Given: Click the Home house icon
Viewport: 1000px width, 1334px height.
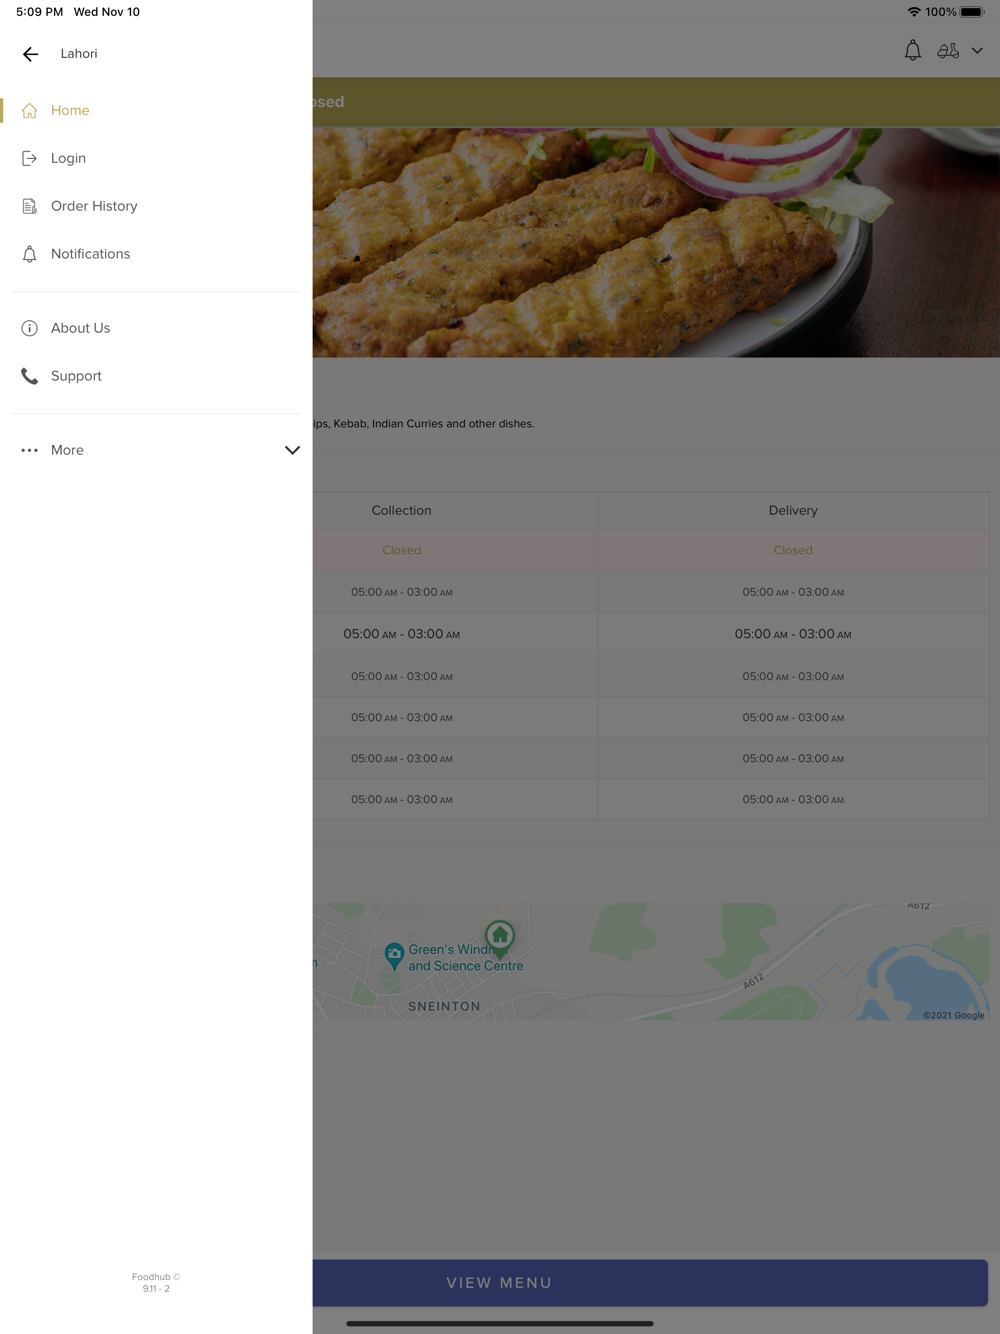Looking at the screenshot, I should click(x=30, y=110).
